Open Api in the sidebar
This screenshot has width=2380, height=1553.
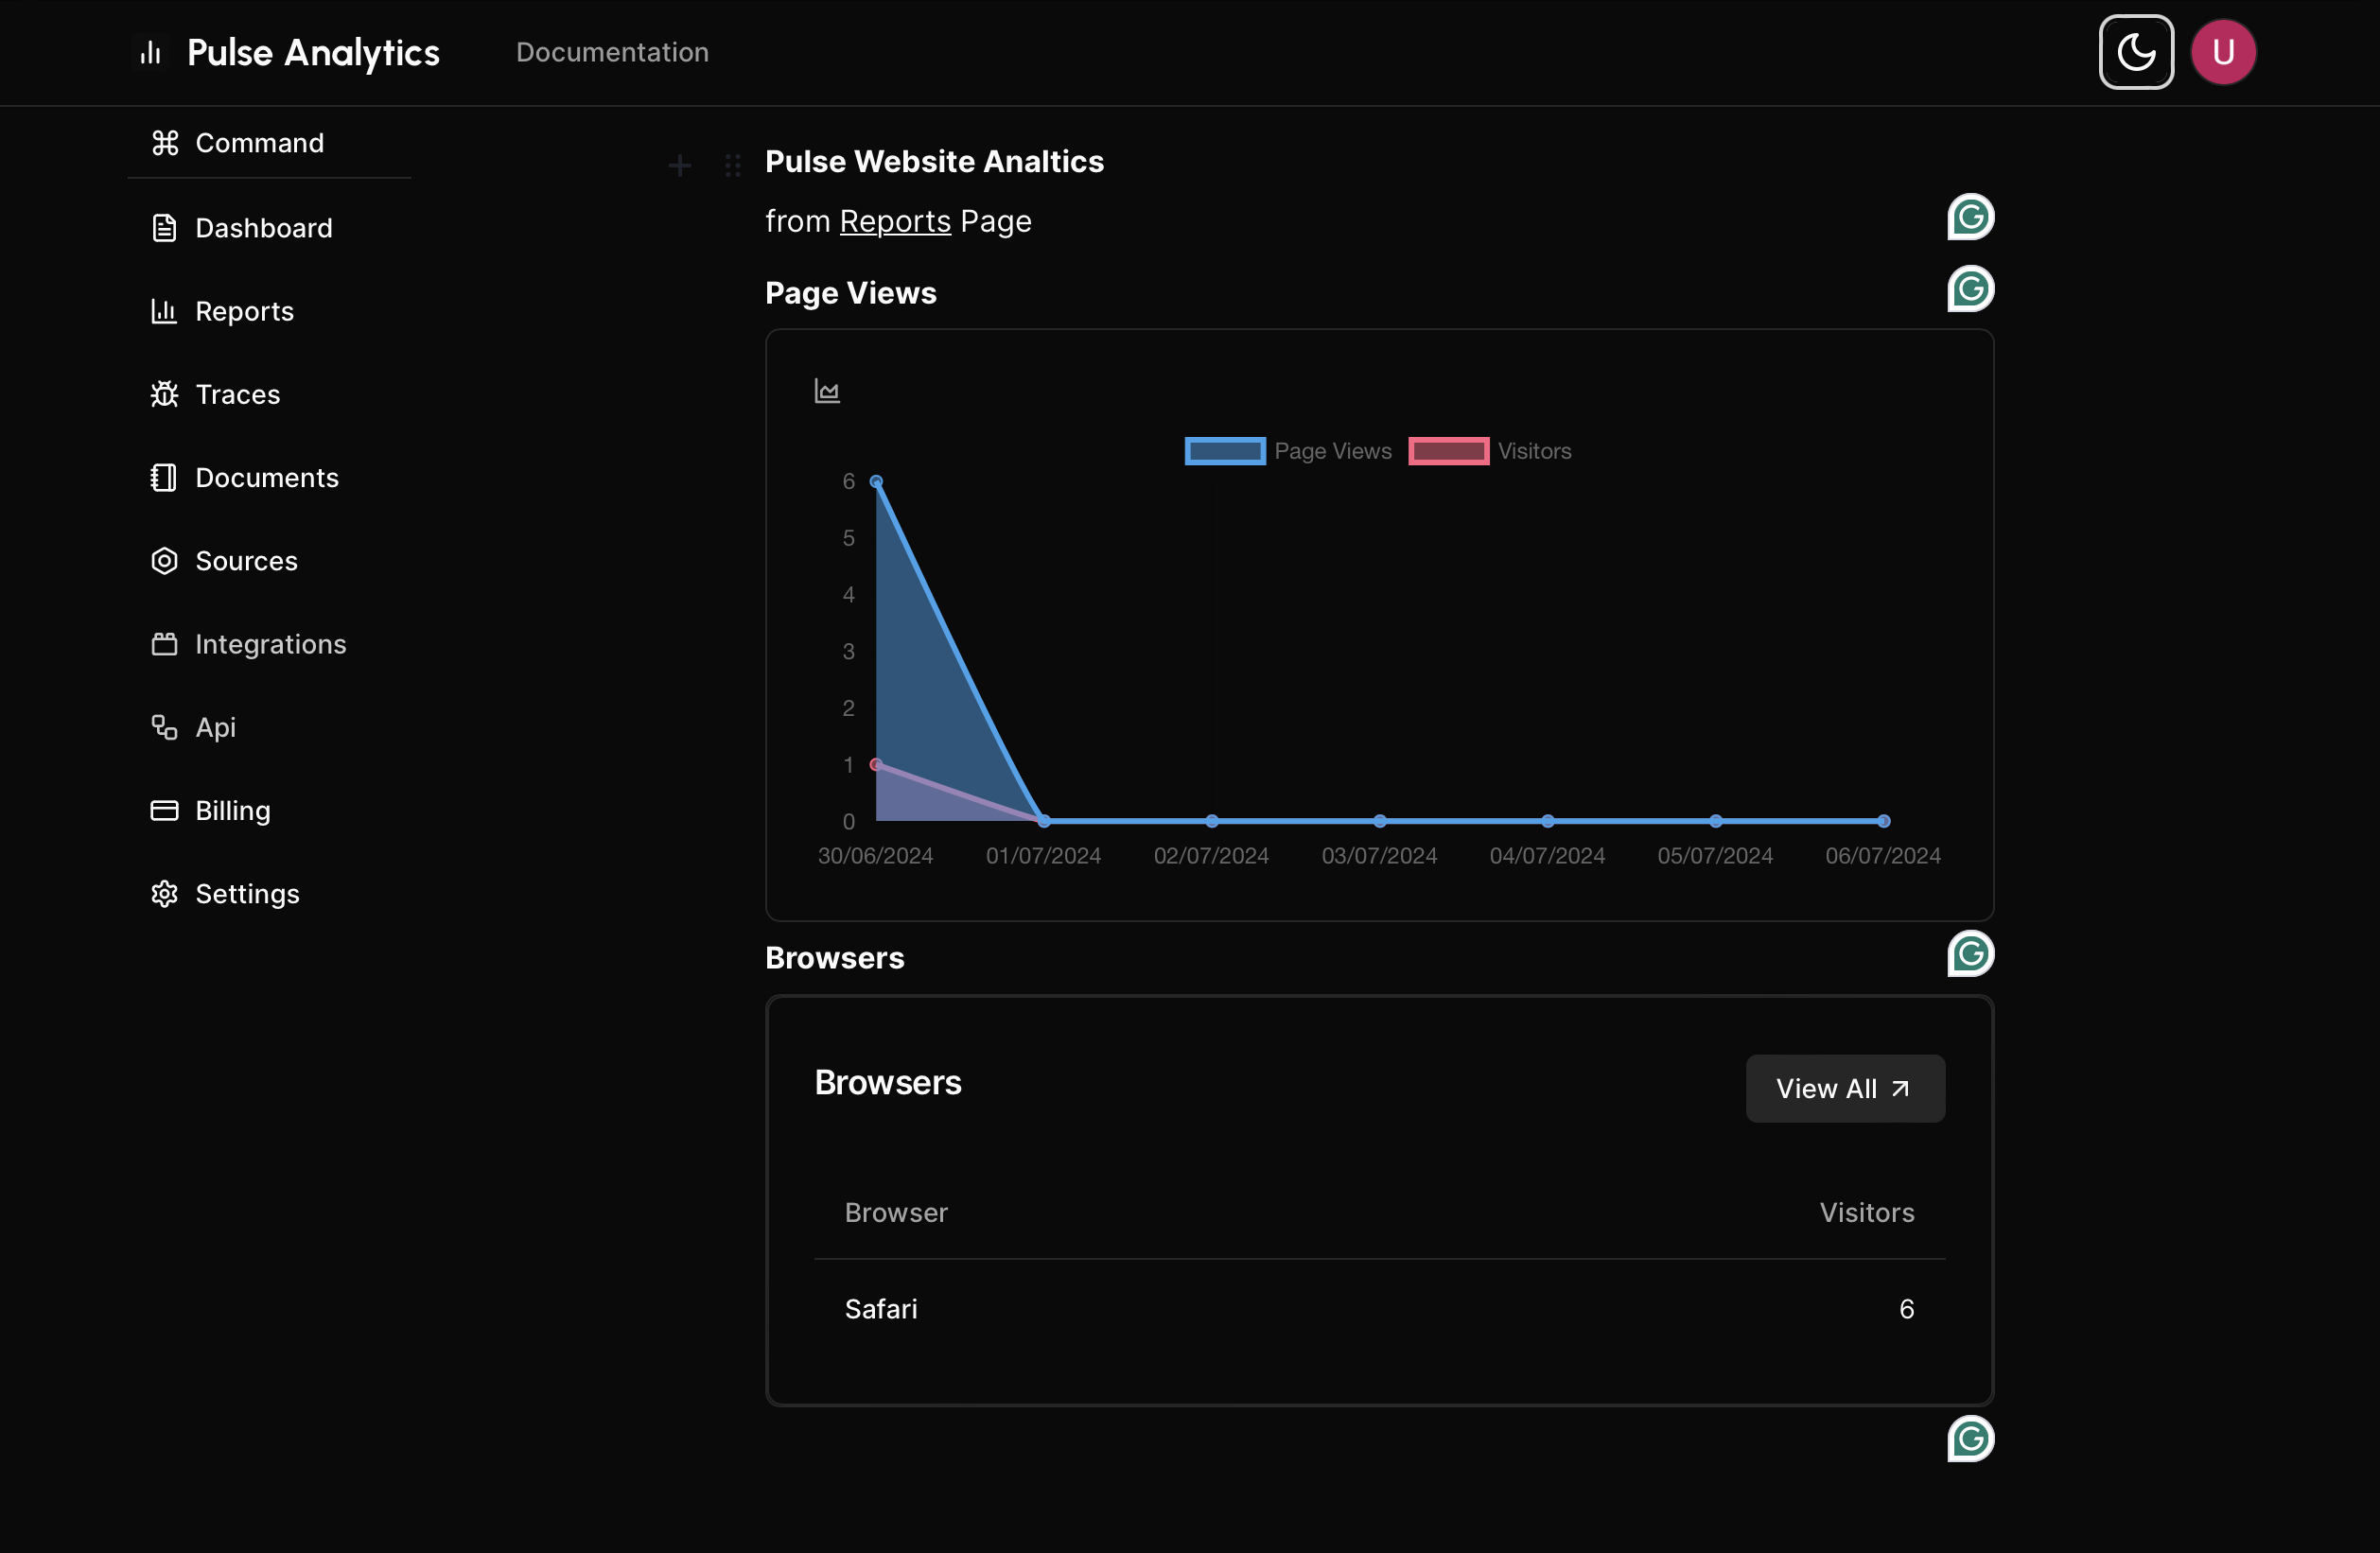(x=270, y=726)
